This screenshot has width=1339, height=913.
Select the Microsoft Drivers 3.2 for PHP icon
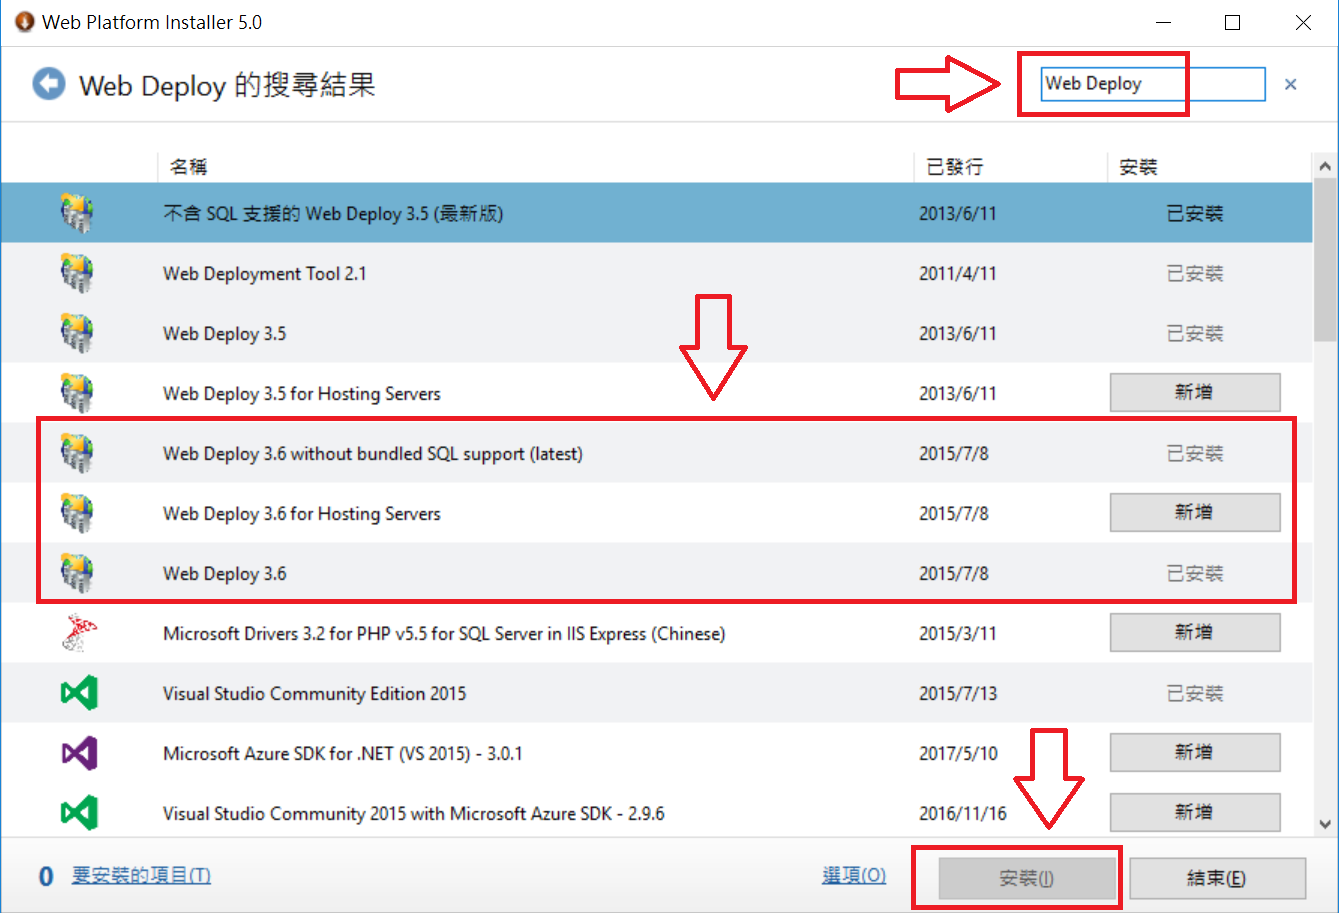(x=78, y=633)
